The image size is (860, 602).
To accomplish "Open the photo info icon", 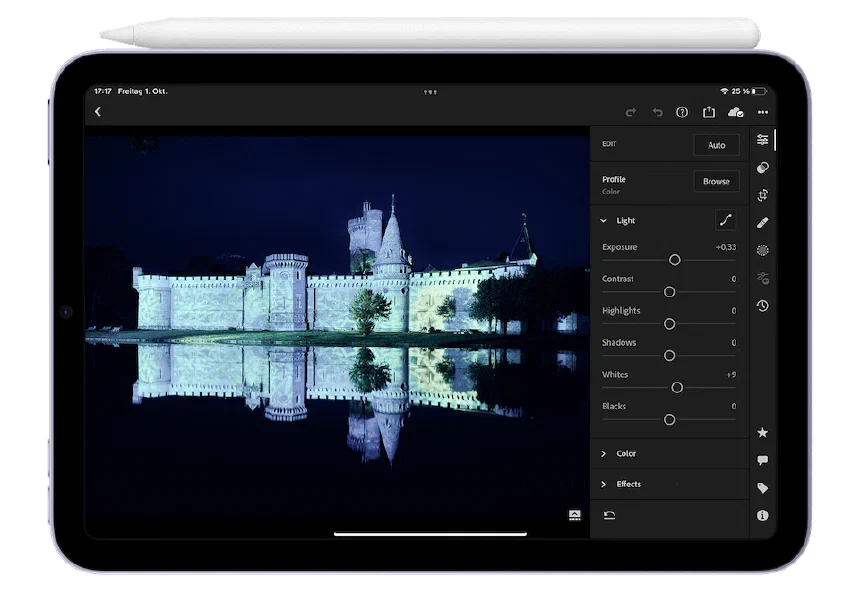I will click(762, 515).
